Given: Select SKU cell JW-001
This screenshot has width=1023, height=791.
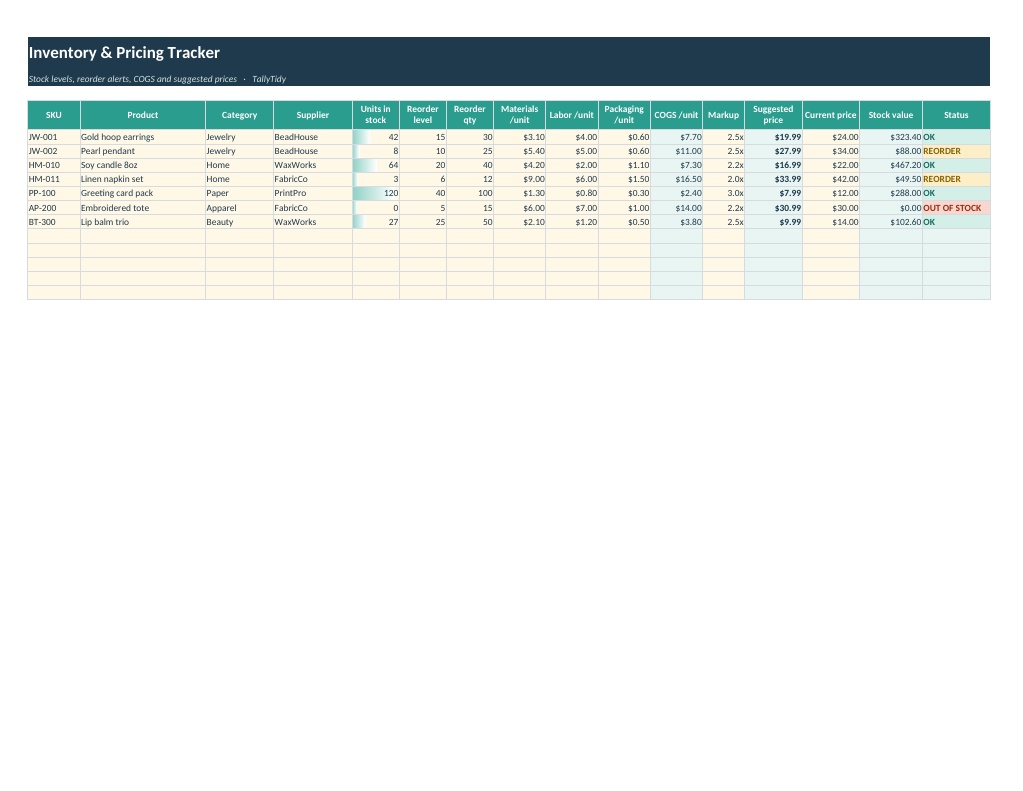Looking at the screenshot, I should coord(53,137).
